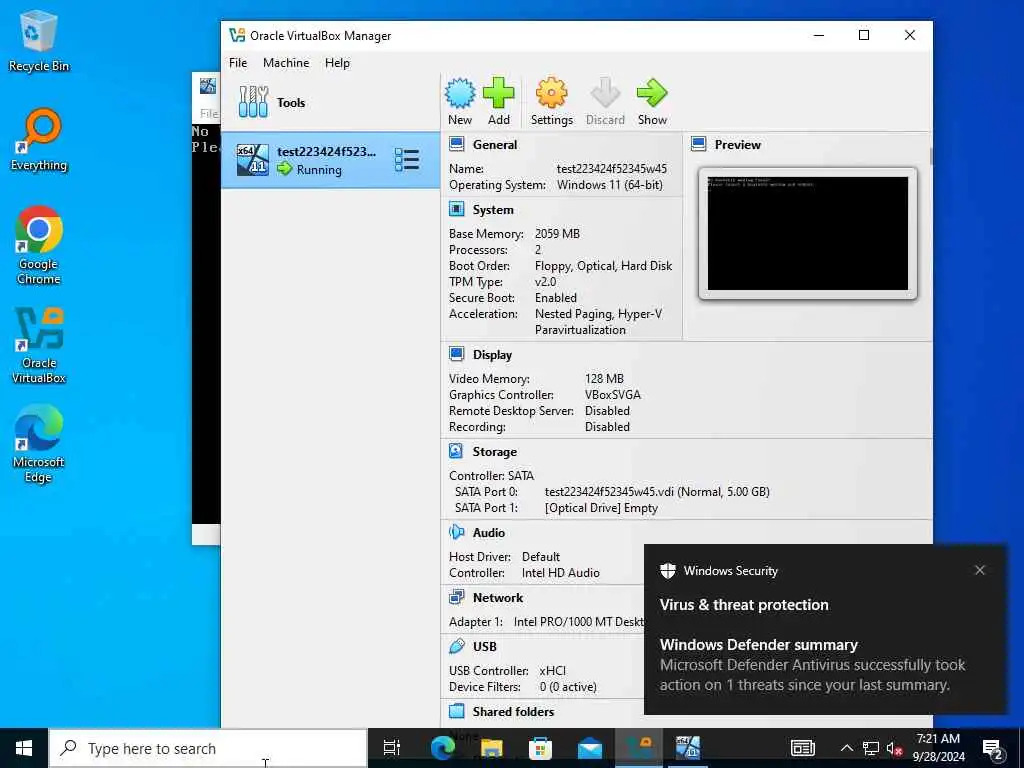
Task: Click the muted volume tray icon
Action: 894,748
